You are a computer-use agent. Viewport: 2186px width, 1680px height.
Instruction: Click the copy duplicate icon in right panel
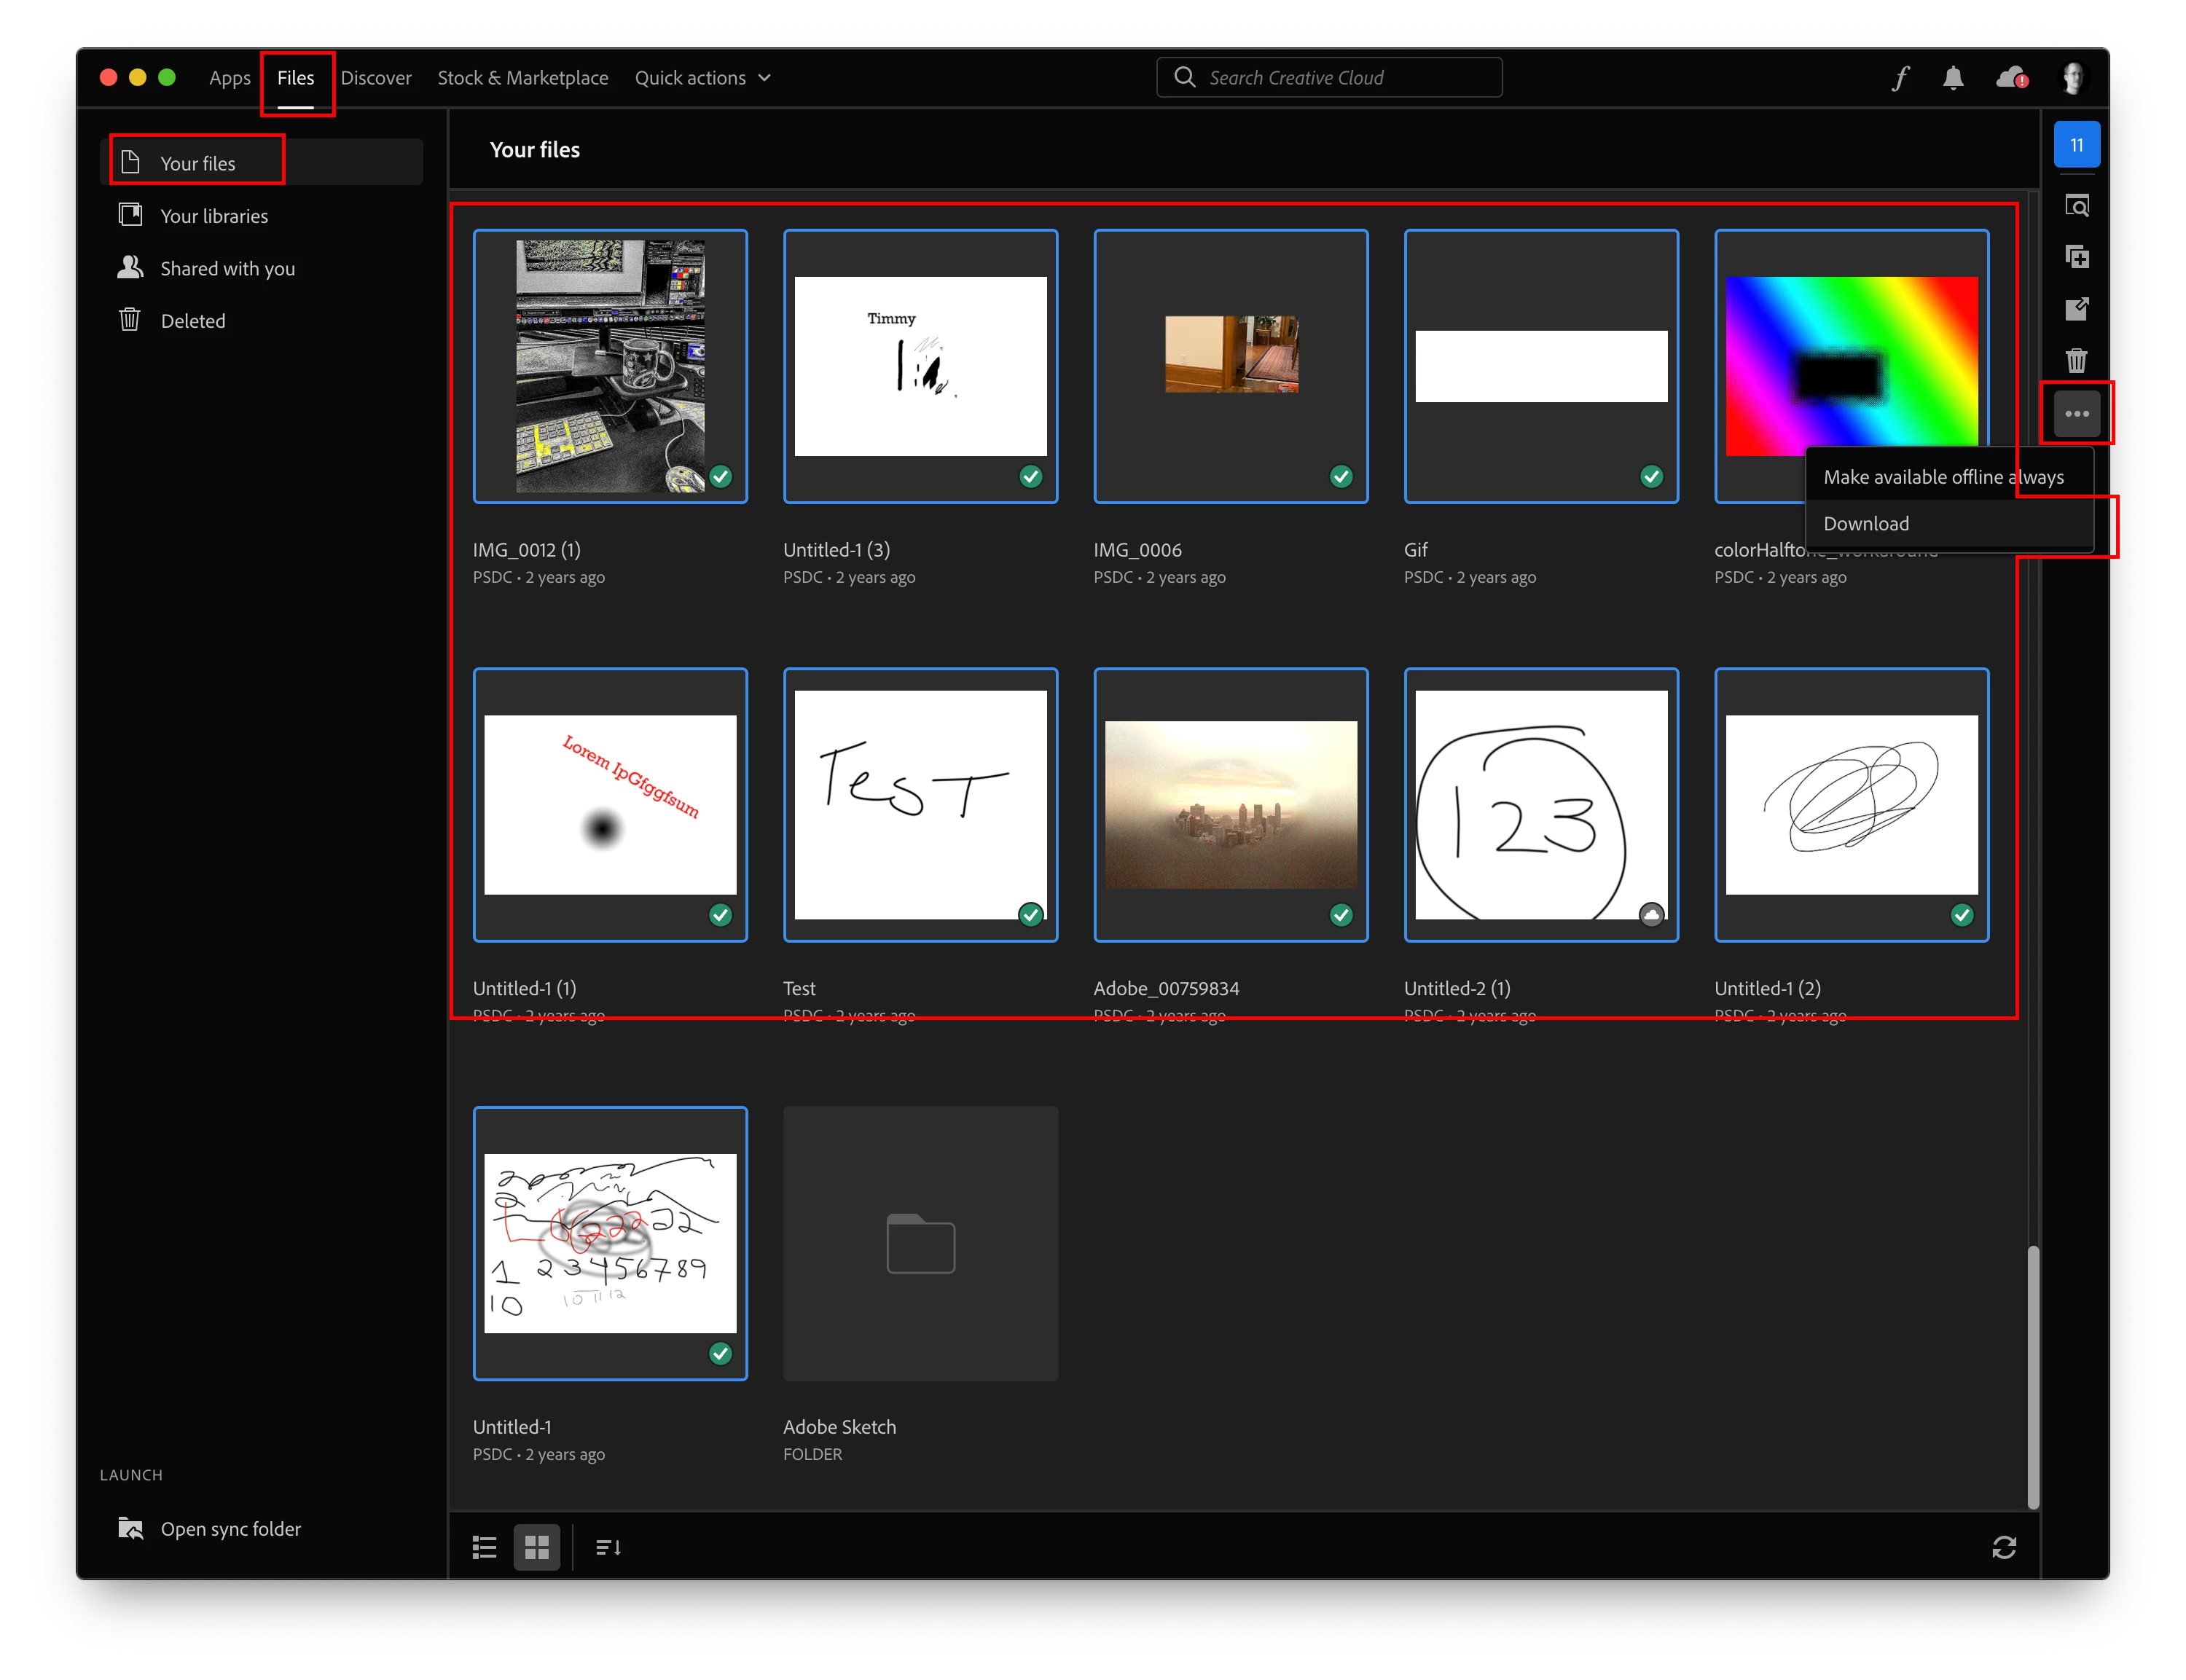[2076, 257]
